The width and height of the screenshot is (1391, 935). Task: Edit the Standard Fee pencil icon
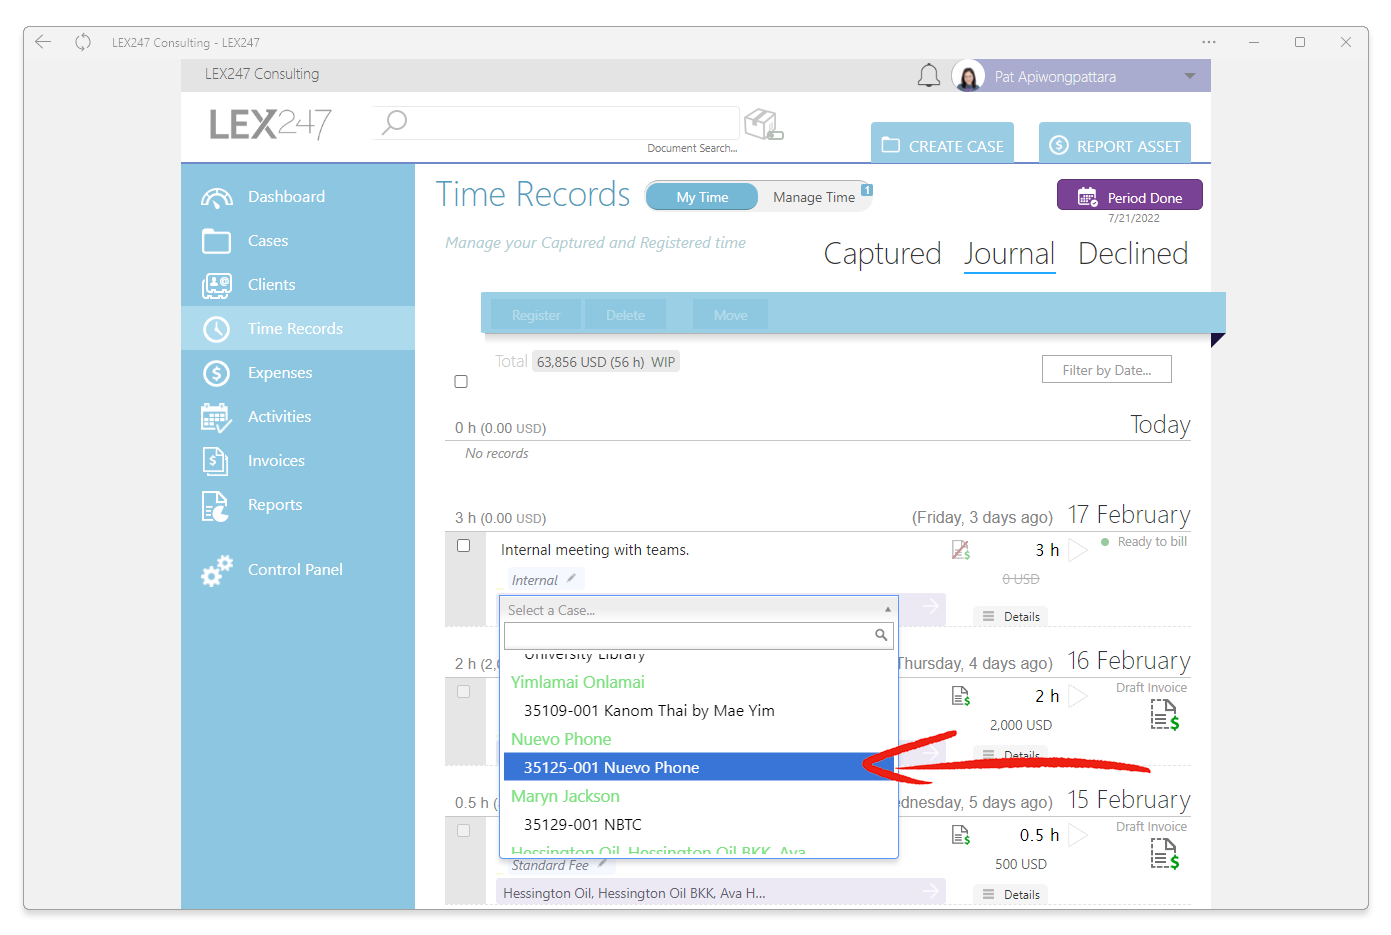pos(602,864)
